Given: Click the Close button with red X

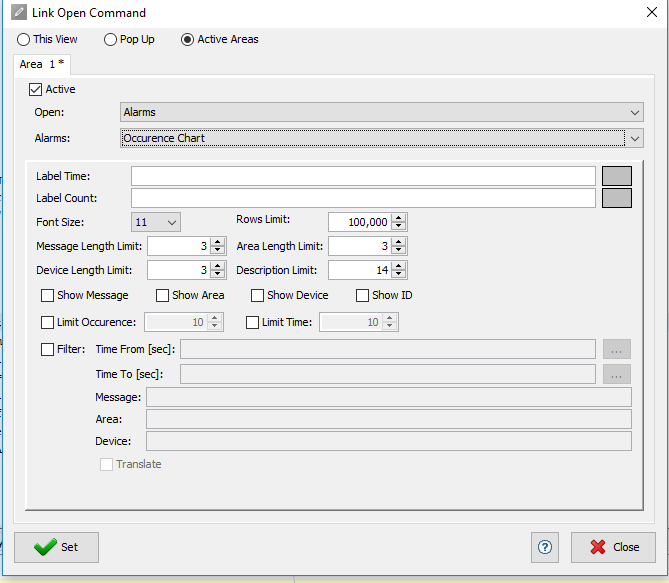Looking at the screenshot, I should click(x=613, y=547).
